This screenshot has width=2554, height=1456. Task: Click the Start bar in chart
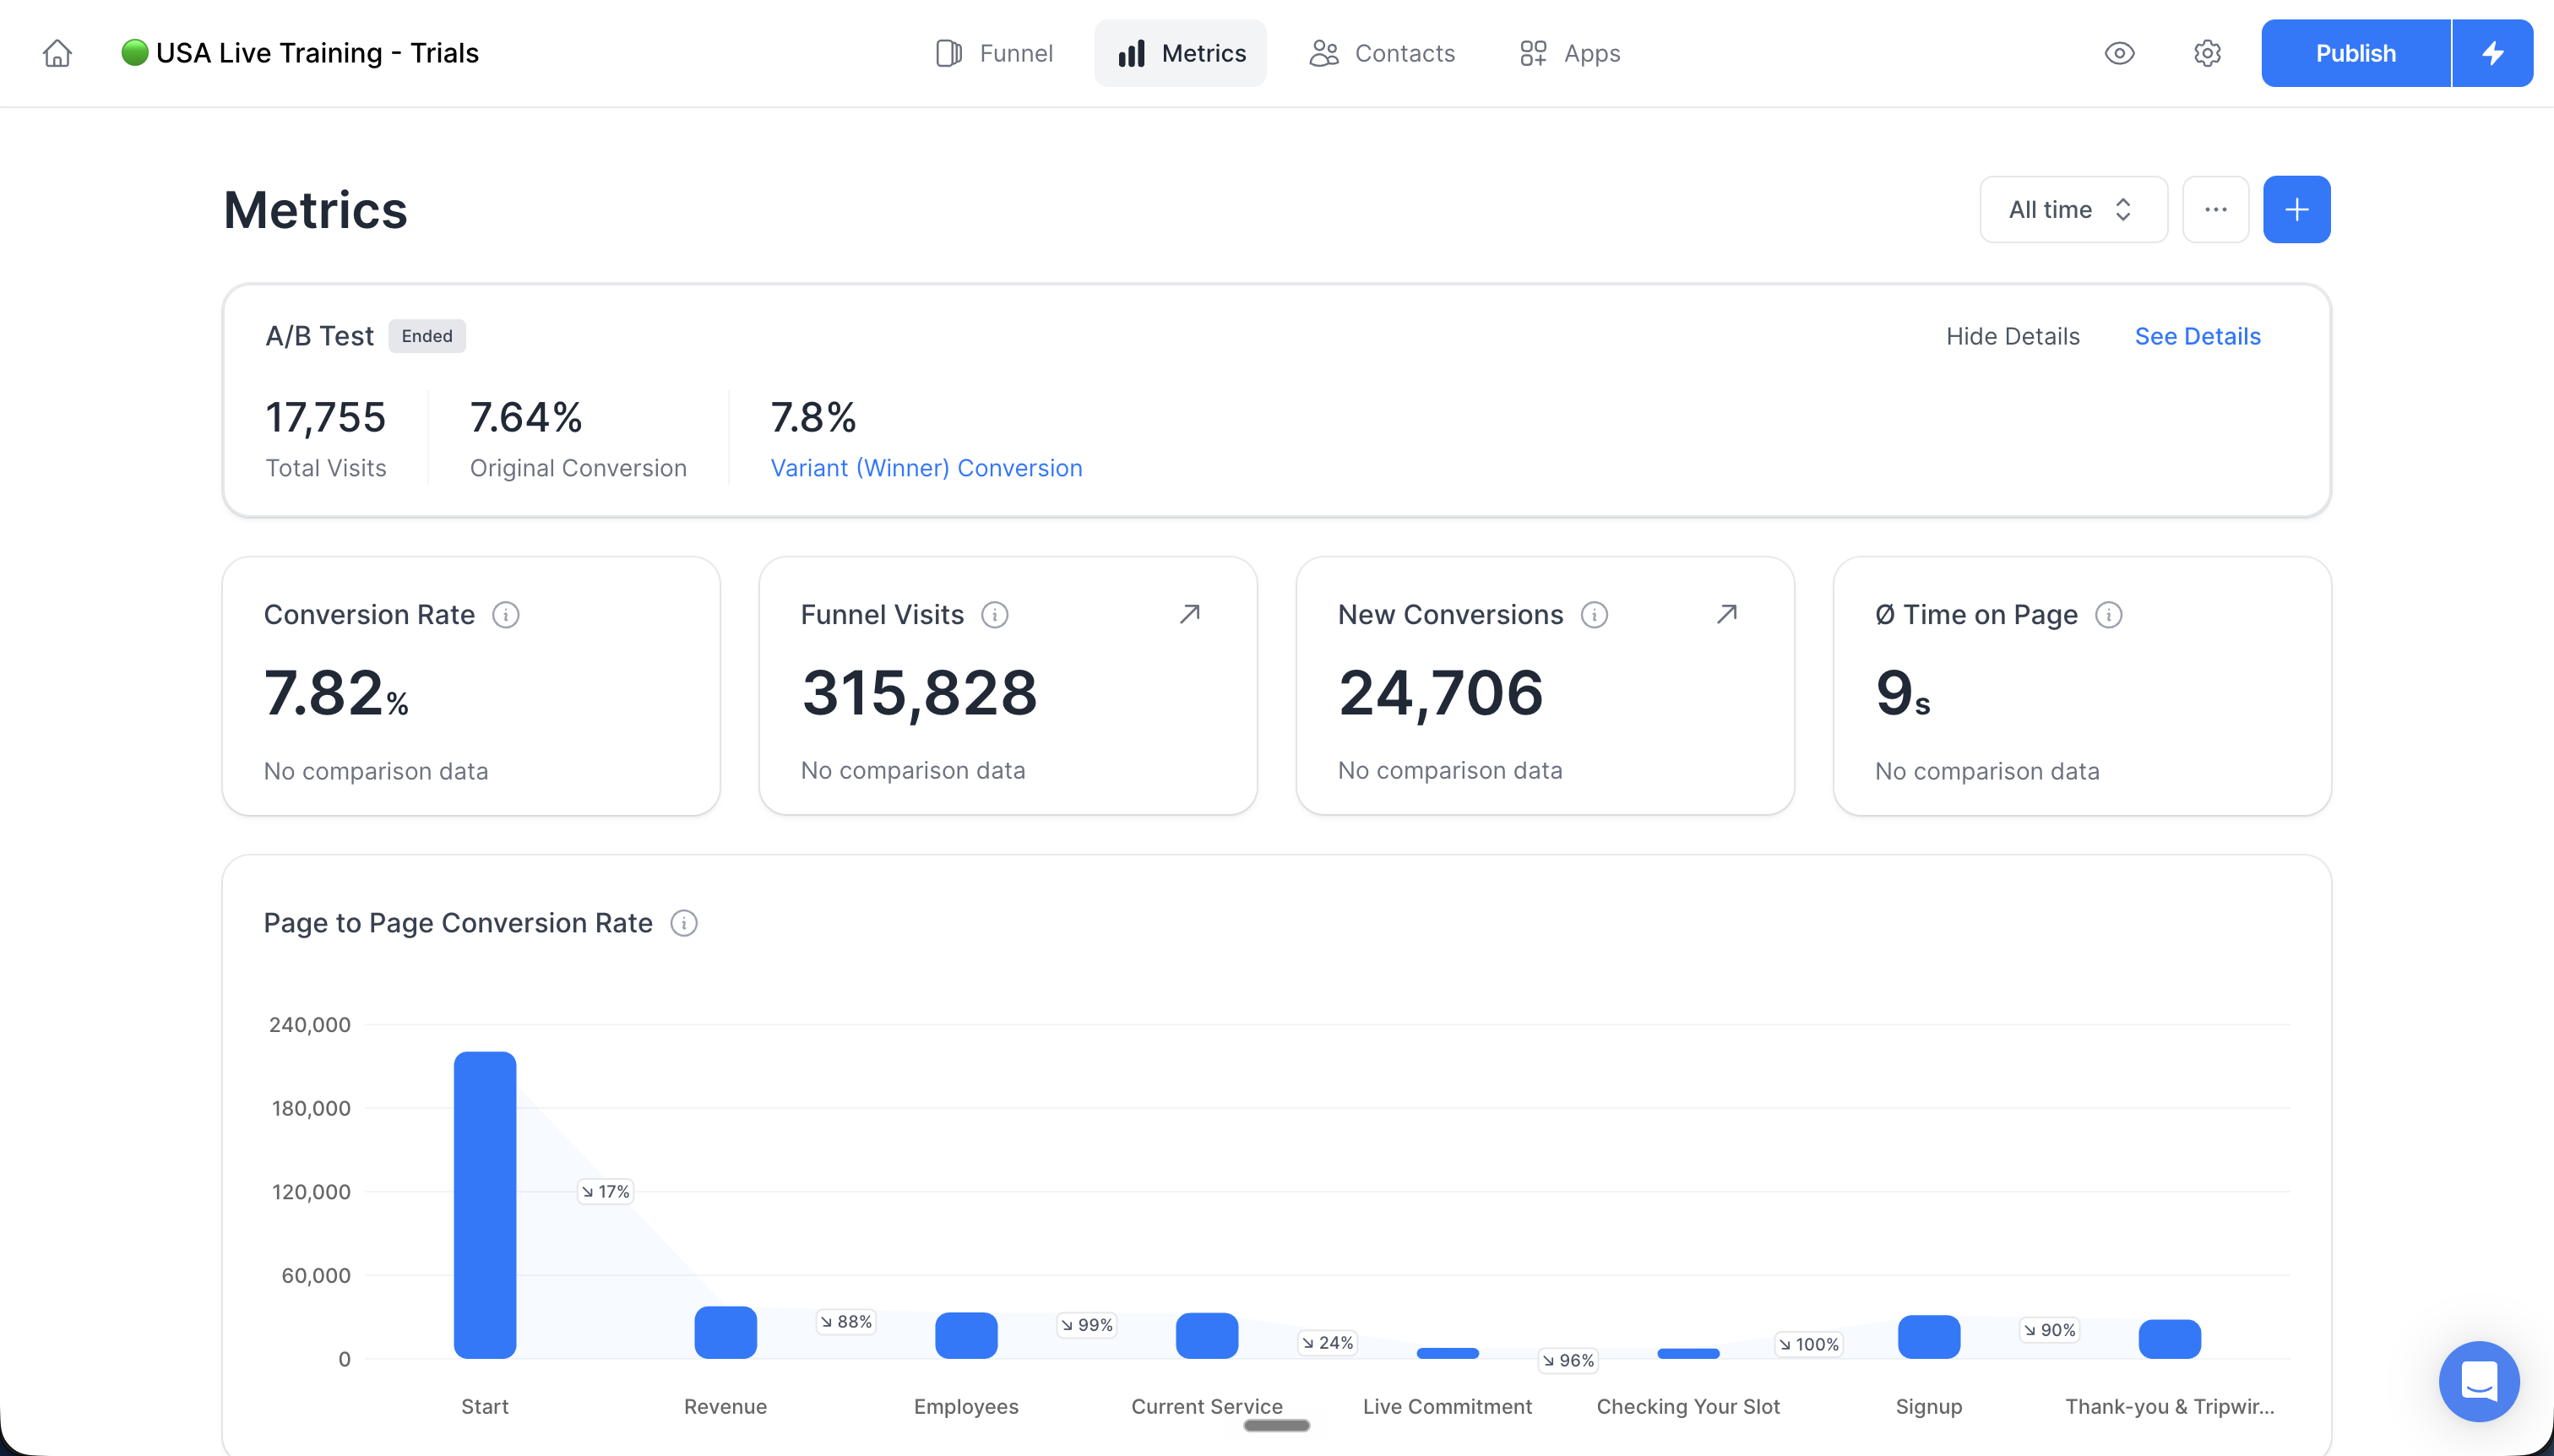click(x=485, y=1204)
